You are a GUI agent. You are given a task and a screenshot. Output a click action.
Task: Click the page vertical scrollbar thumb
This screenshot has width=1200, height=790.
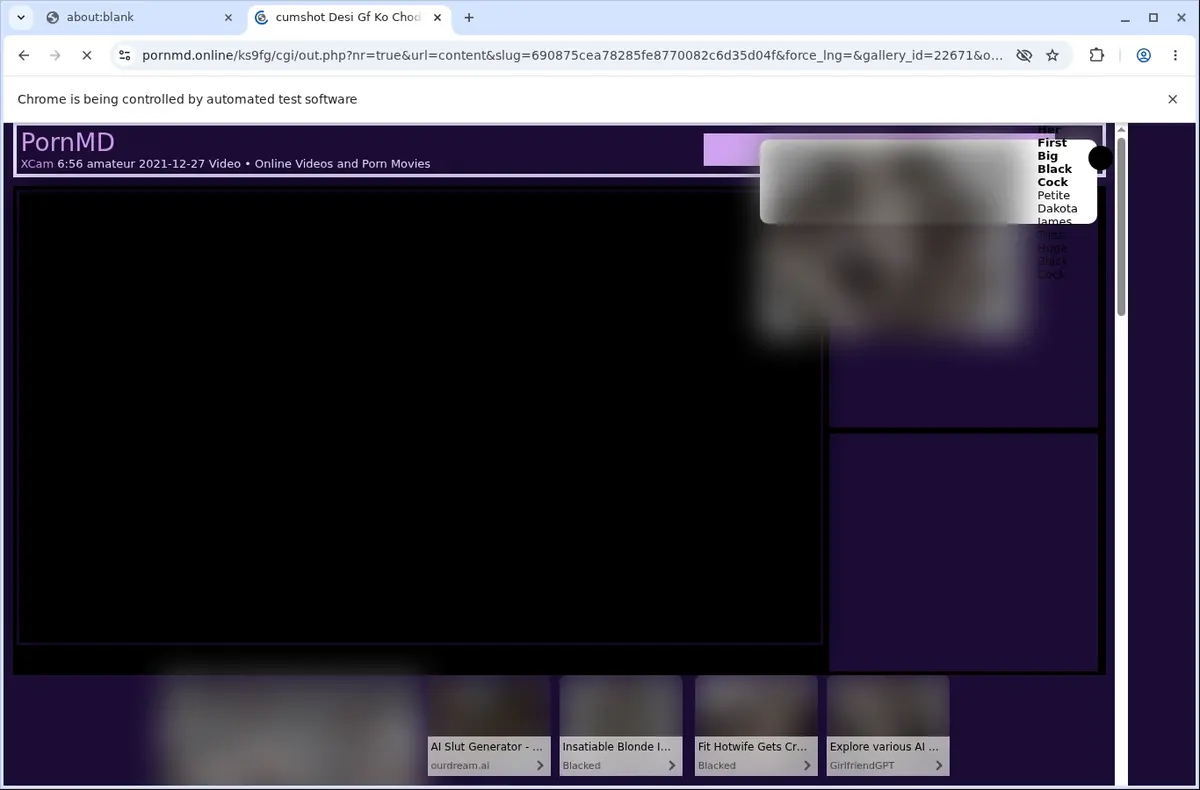tap(1121, 227)
